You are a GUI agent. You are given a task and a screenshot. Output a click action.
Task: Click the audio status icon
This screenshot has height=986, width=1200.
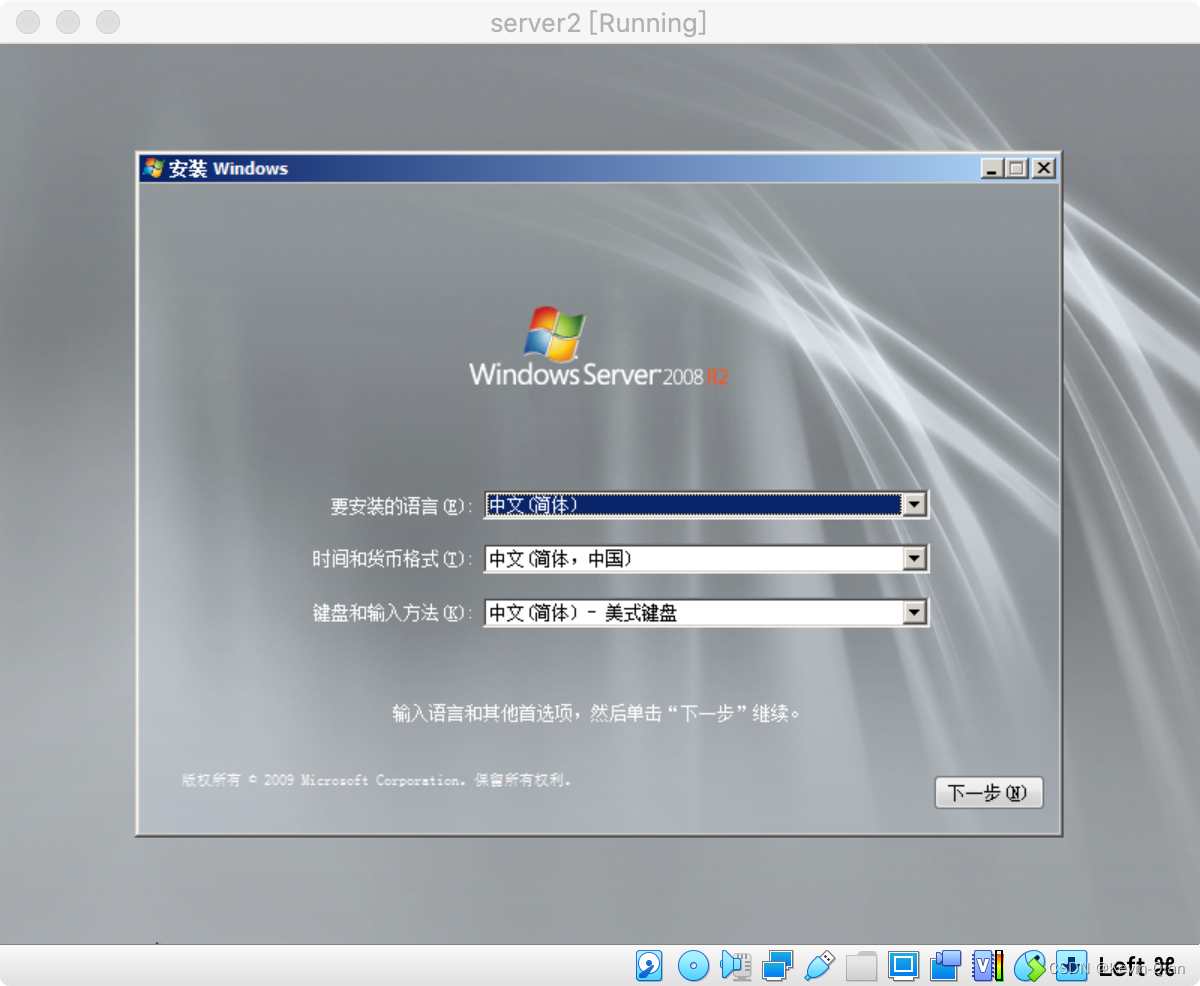(735, 966)
